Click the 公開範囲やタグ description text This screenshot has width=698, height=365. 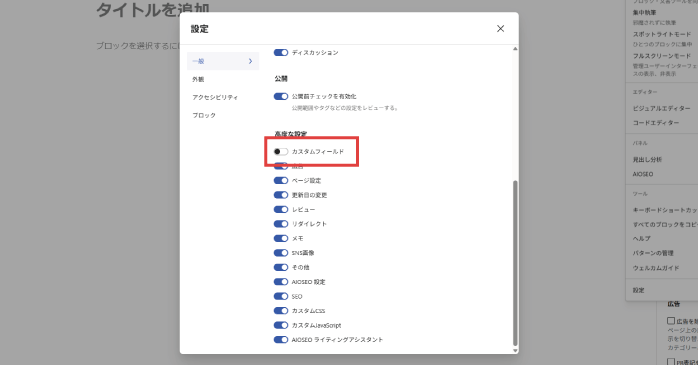point(345,108)
